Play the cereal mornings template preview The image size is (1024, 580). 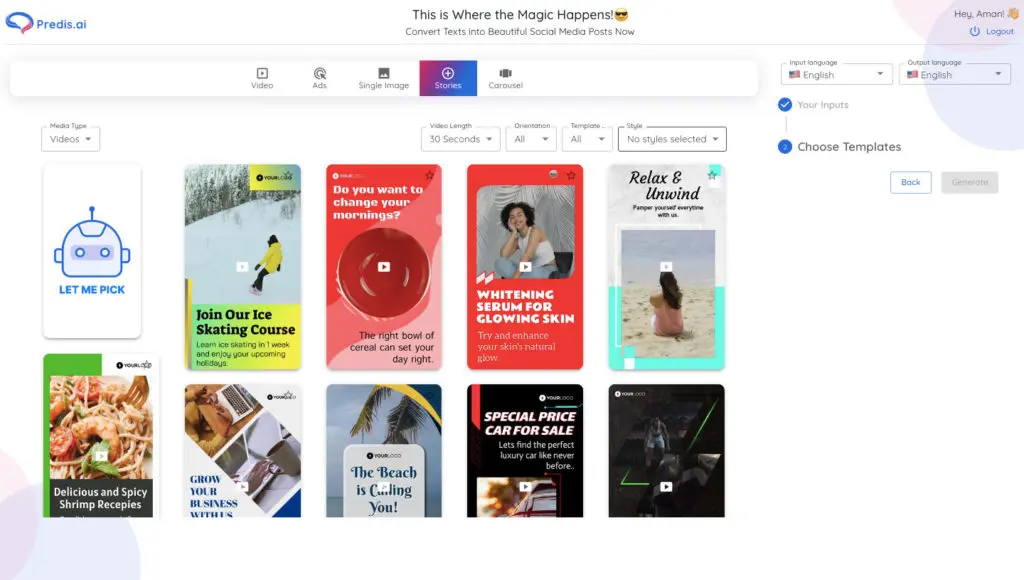384,266
